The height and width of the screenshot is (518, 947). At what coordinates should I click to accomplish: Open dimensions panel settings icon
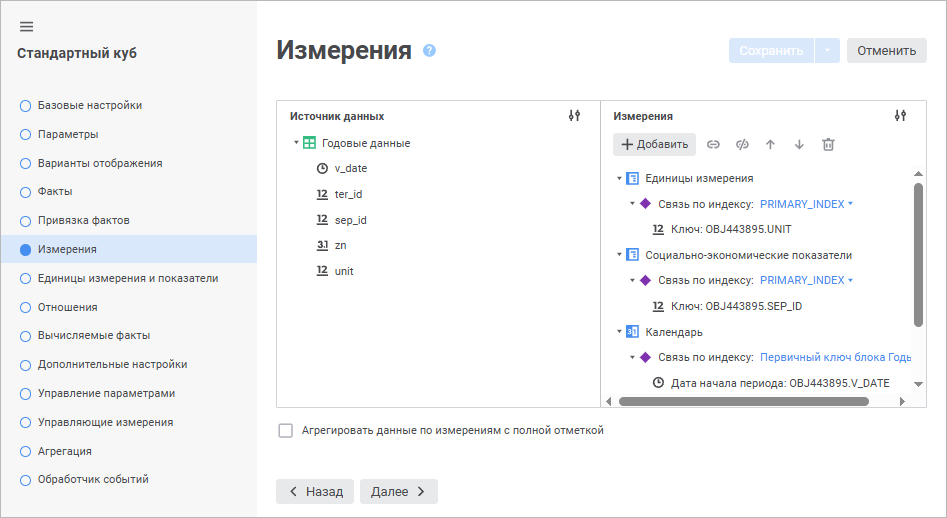click(x=900, y=116)
